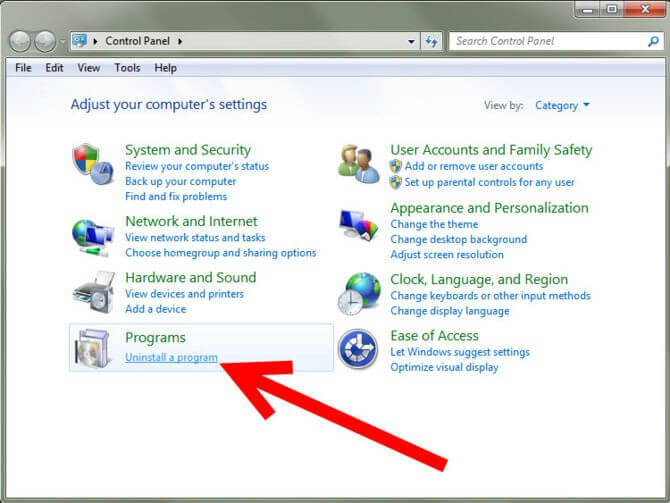The image size is (670, 503).
Task: Open the Network and Internet globe icon
Action: coord(93,237)
